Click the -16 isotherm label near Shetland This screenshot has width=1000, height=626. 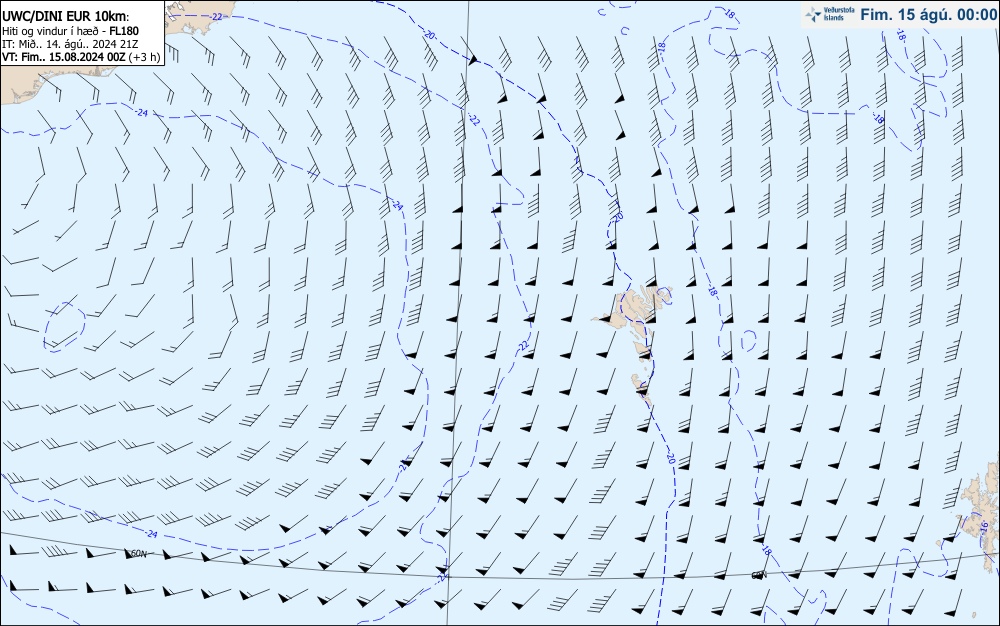(x=984, y=527)
